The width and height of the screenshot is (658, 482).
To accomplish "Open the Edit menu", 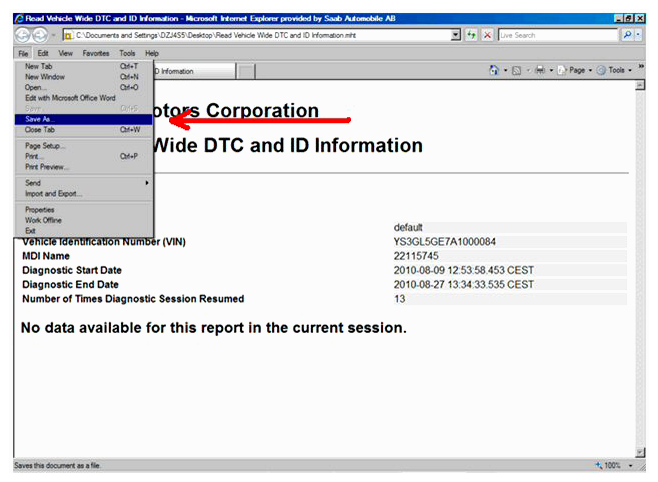I will pyautogui.click(x=43, y=53).
